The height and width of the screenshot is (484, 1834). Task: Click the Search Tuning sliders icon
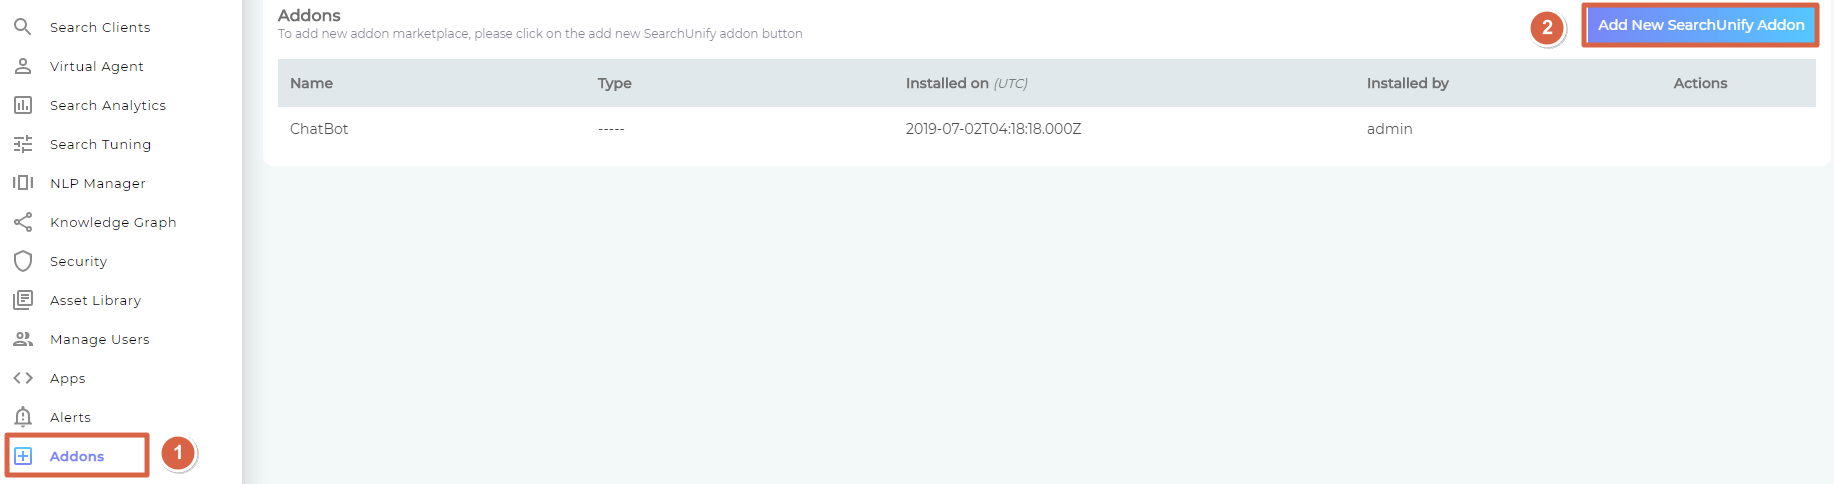pos(22,144)
